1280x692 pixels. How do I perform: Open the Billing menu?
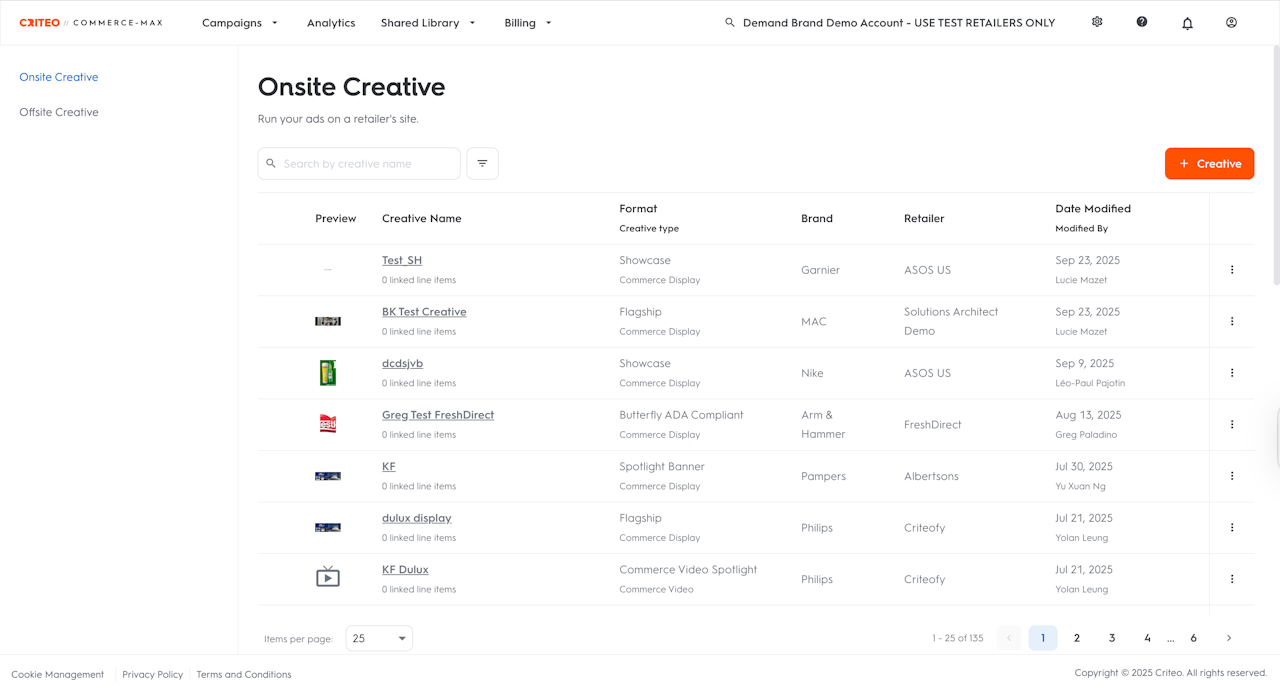tap(528, 23)
